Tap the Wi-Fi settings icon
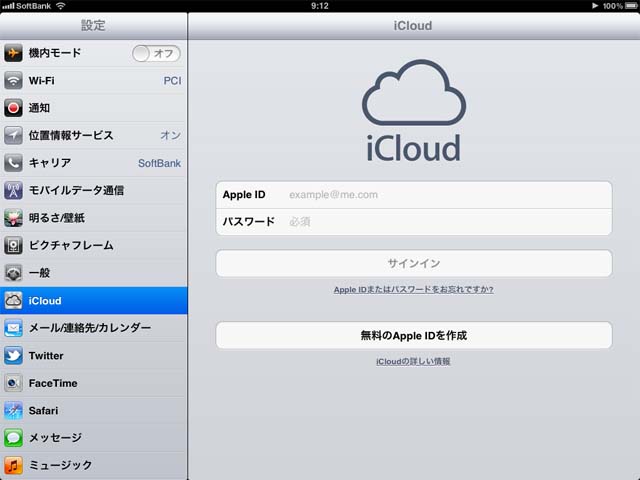 click(13, 80)
